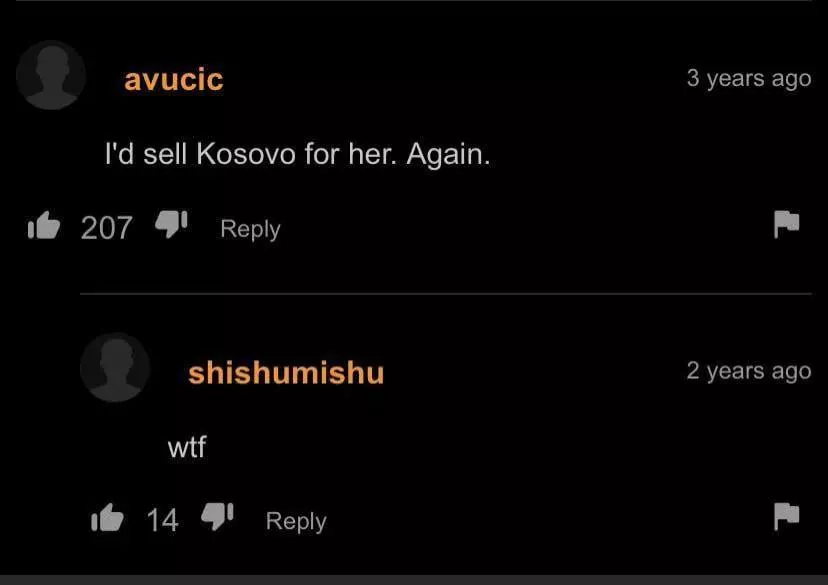Thumbs up shishumishu's wtf reply

(x=107, y=517)
